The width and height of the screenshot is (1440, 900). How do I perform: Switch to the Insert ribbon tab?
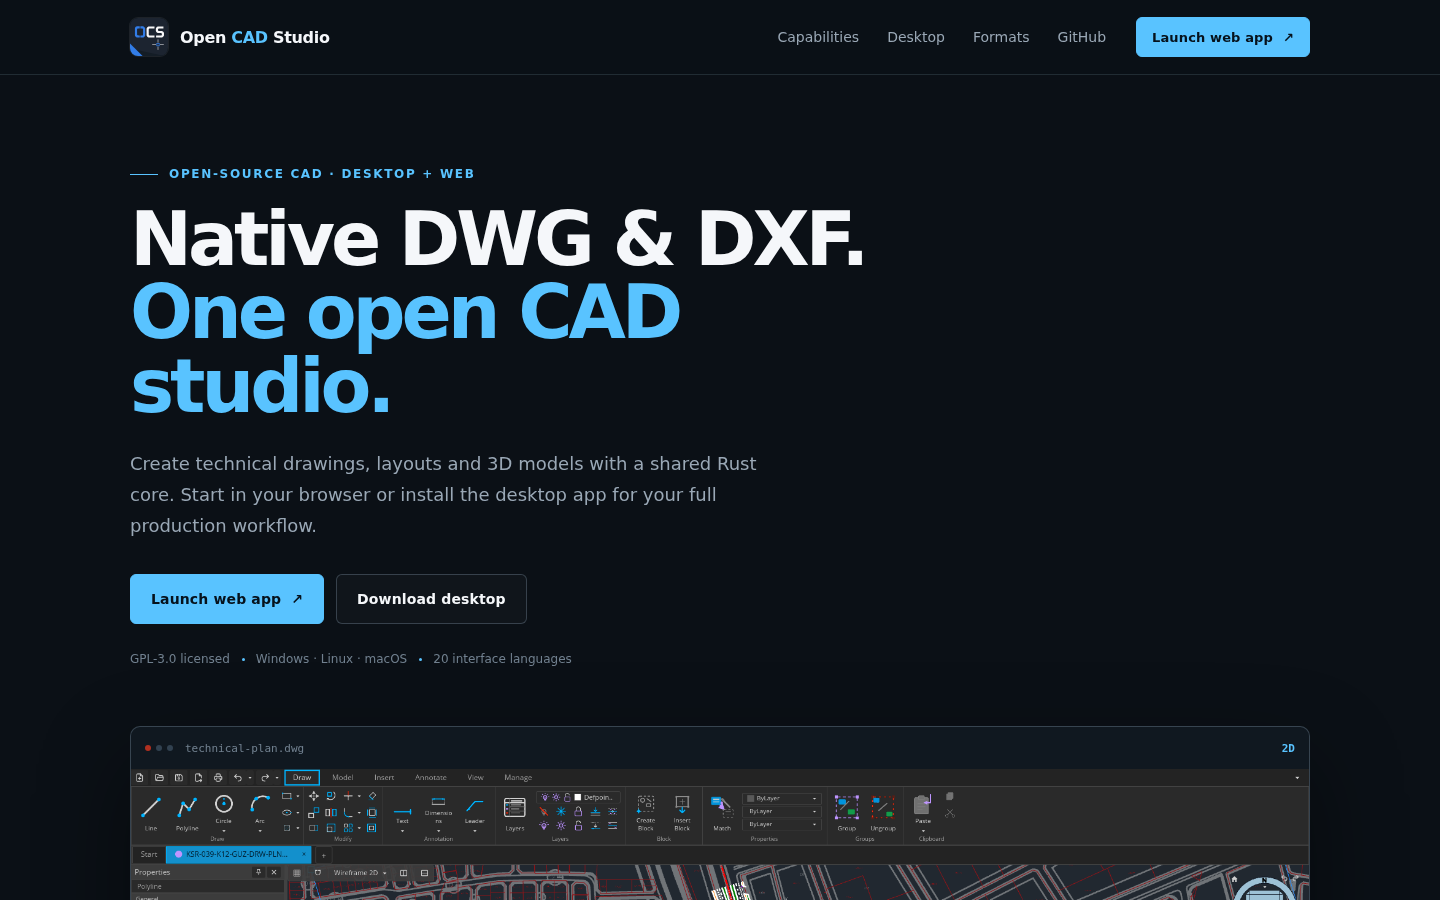tap(384, 777)
